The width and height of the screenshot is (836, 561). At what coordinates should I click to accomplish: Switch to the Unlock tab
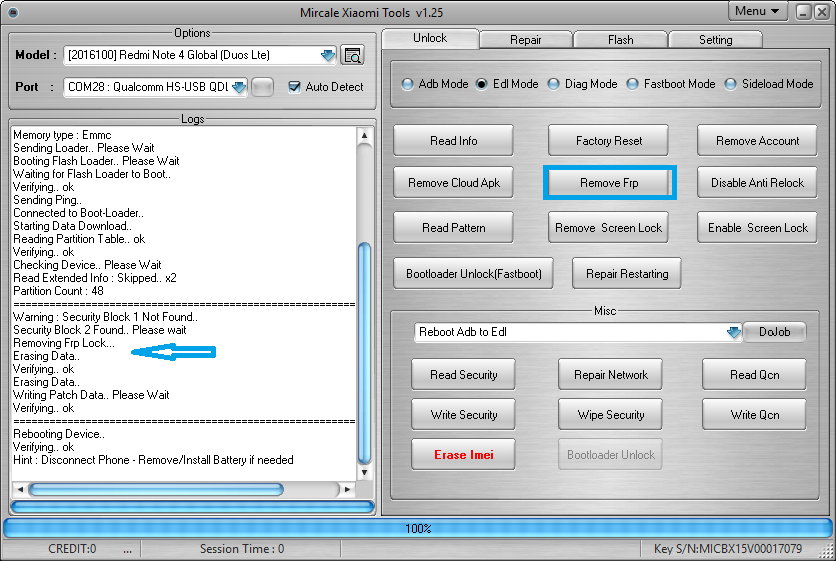click(x=430, y=38)
